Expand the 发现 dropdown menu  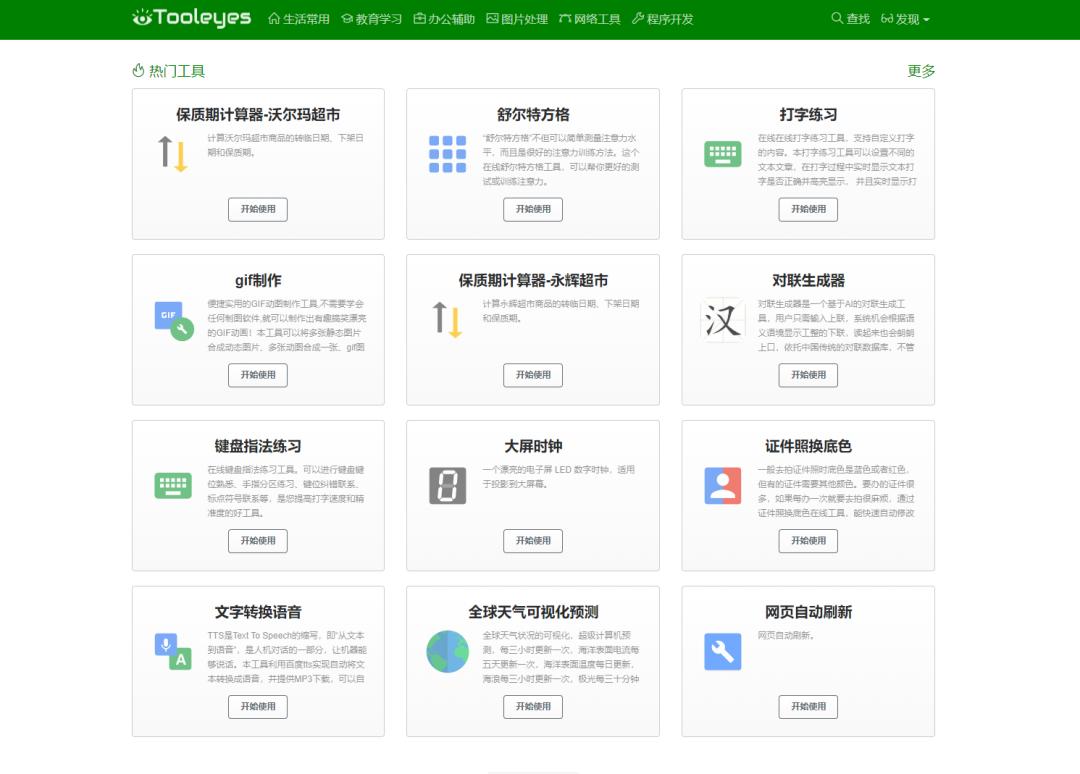[x=907, y=18]
